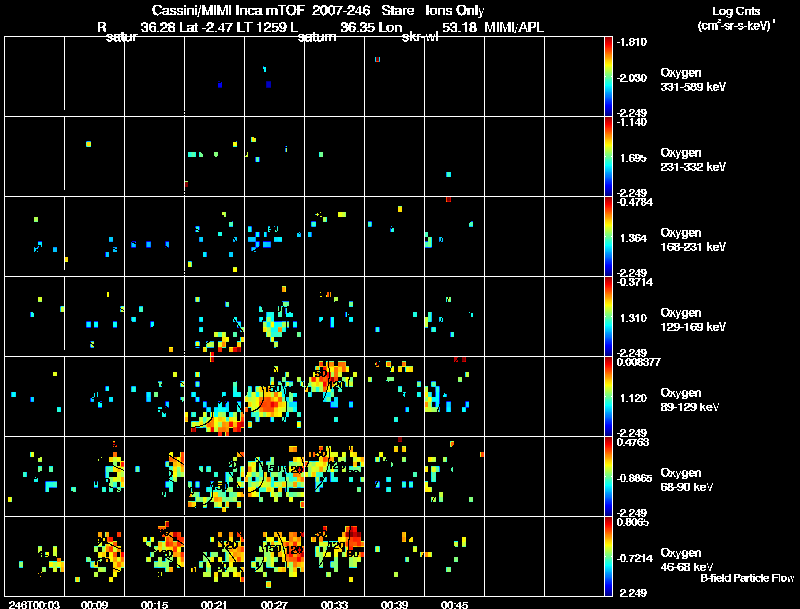This screenshot has height=609, width=800.
Task: Select the 68-90 keV image panel at 00:33
Action: pos(334,477)
